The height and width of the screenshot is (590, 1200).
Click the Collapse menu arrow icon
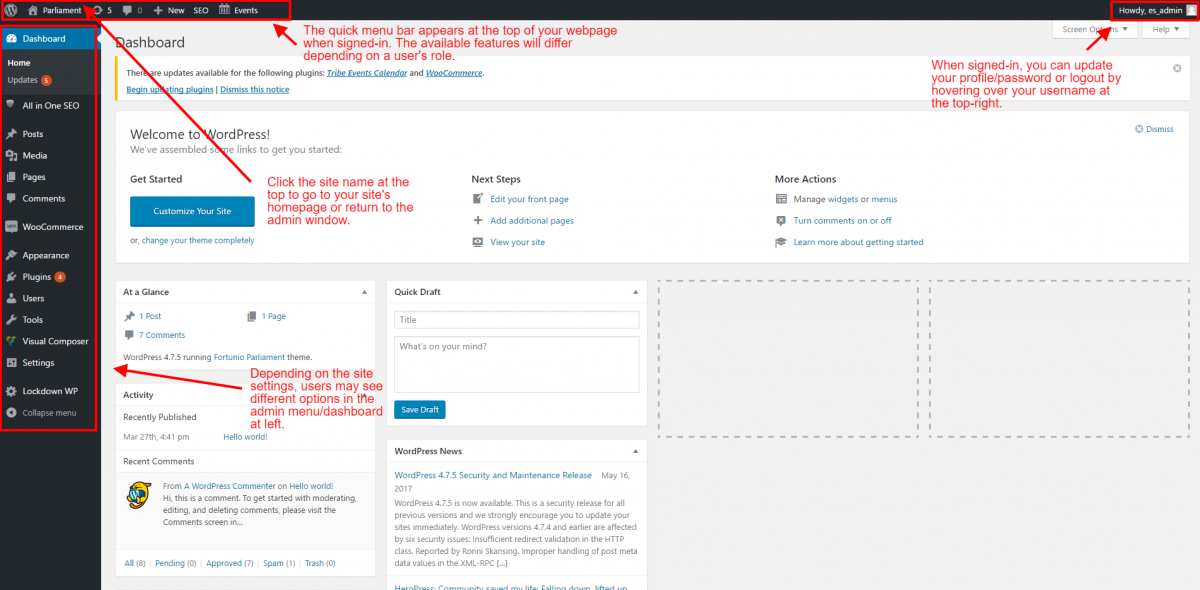tap(11, 412)
